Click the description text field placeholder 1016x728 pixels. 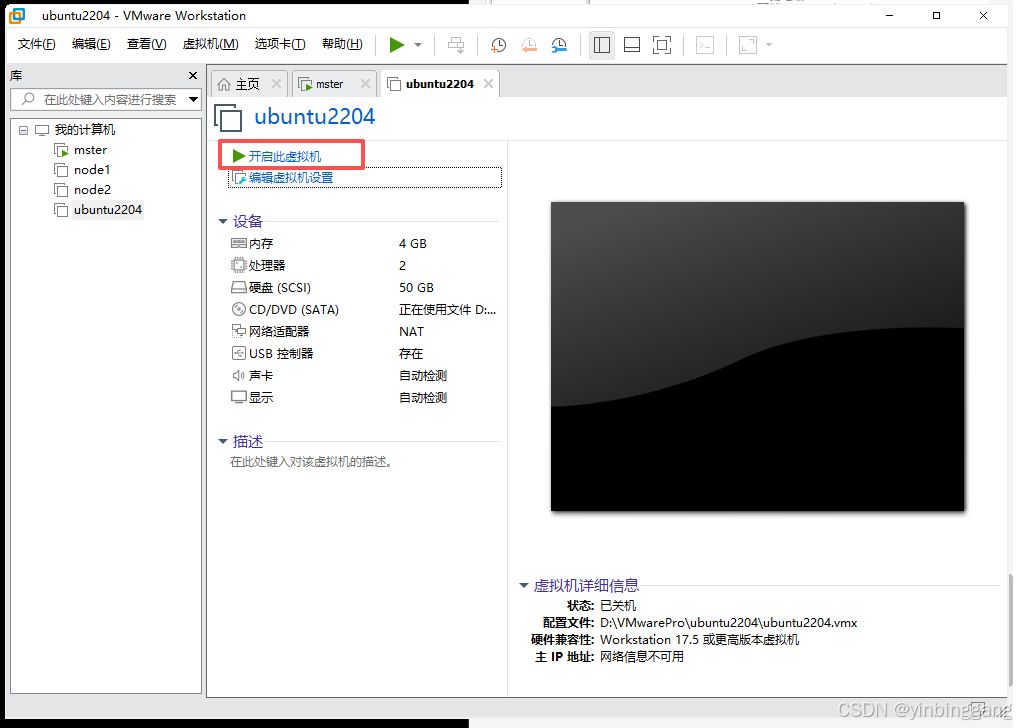click(311, 462)
